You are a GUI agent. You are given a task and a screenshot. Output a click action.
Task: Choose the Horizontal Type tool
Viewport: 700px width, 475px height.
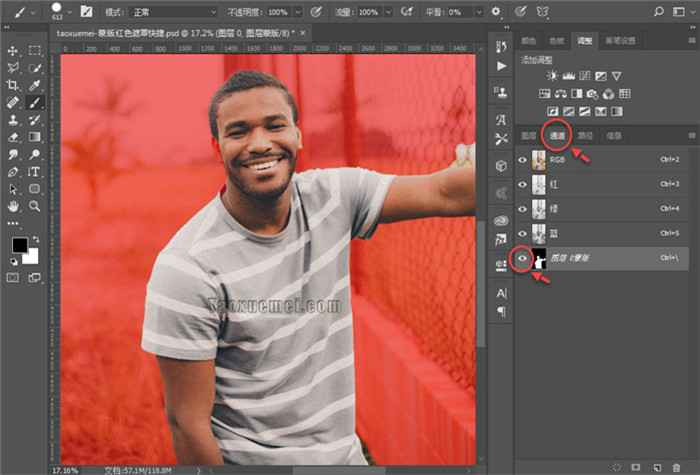[34, 171]
